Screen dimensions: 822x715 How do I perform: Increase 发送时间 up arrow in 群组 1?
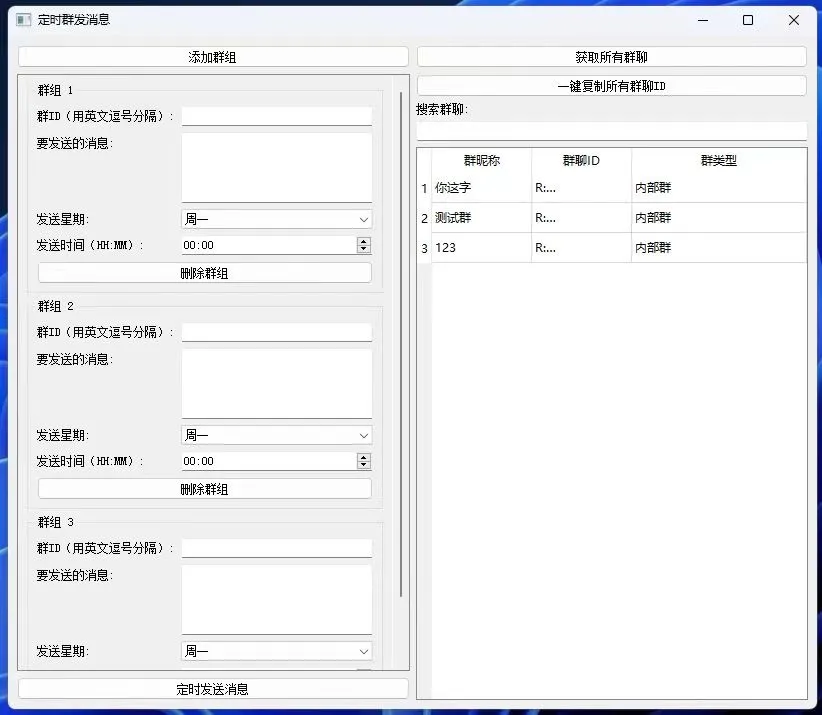tap(363, 241)
